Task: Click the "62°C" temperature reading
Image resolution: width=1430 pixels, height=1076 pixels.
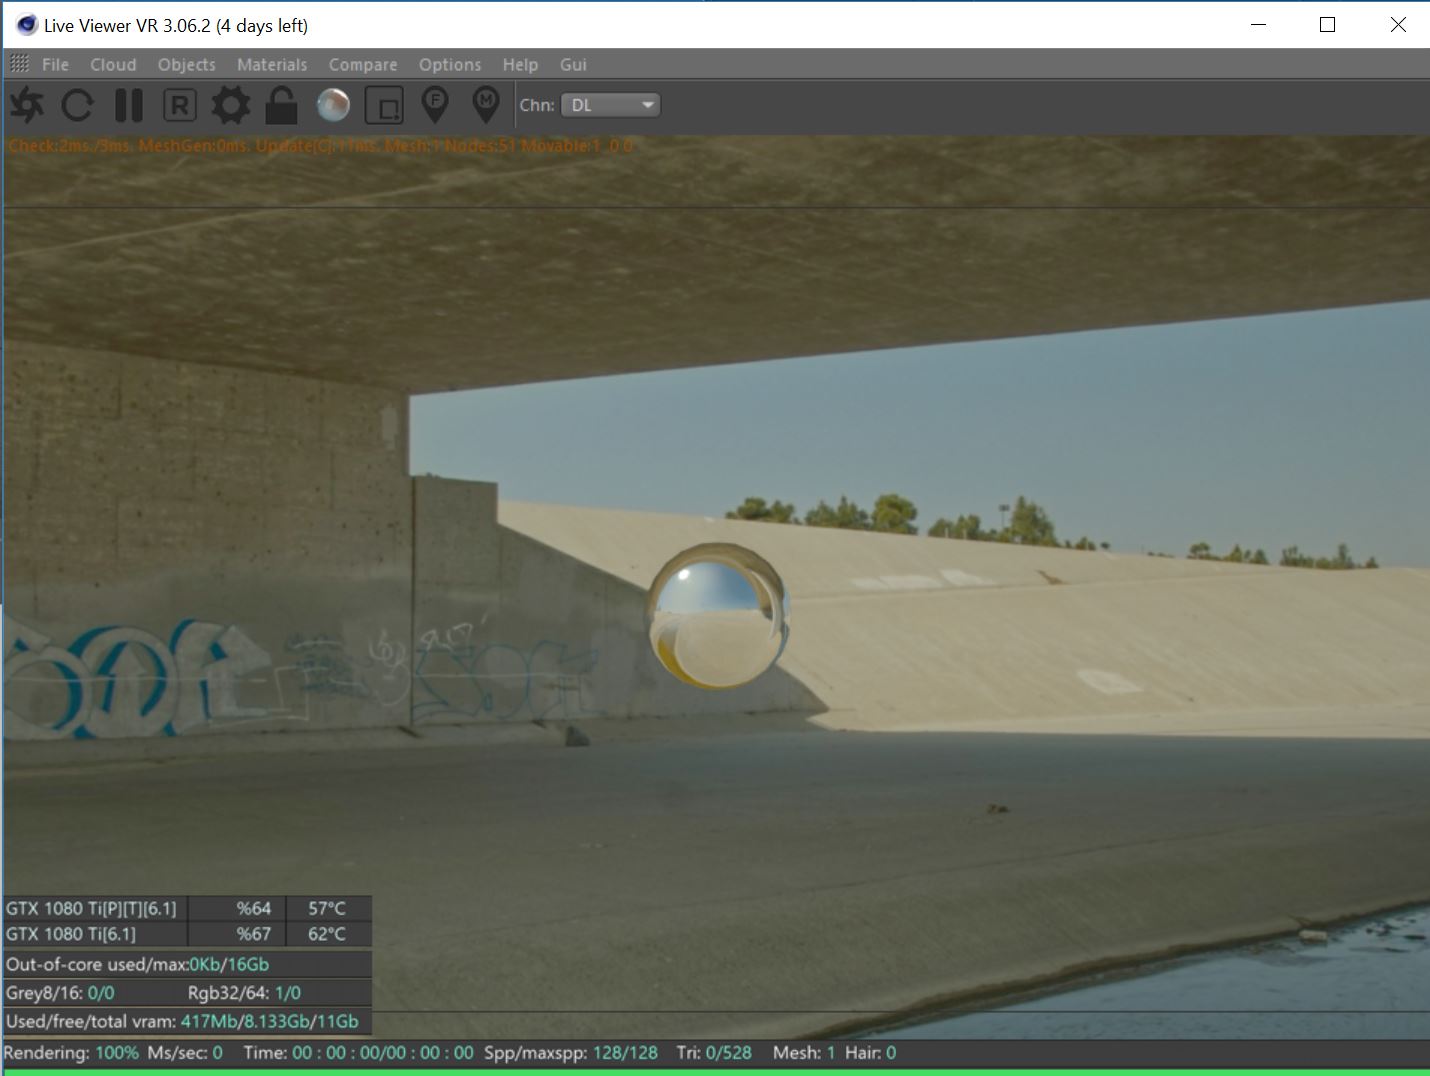Action: (x=328, y=934)
